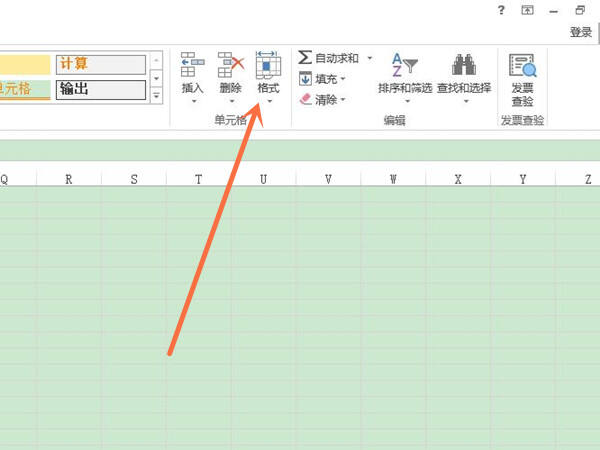Expand the cell styles gallery more button
The image size is (600, 450).
tap(157, 95)
